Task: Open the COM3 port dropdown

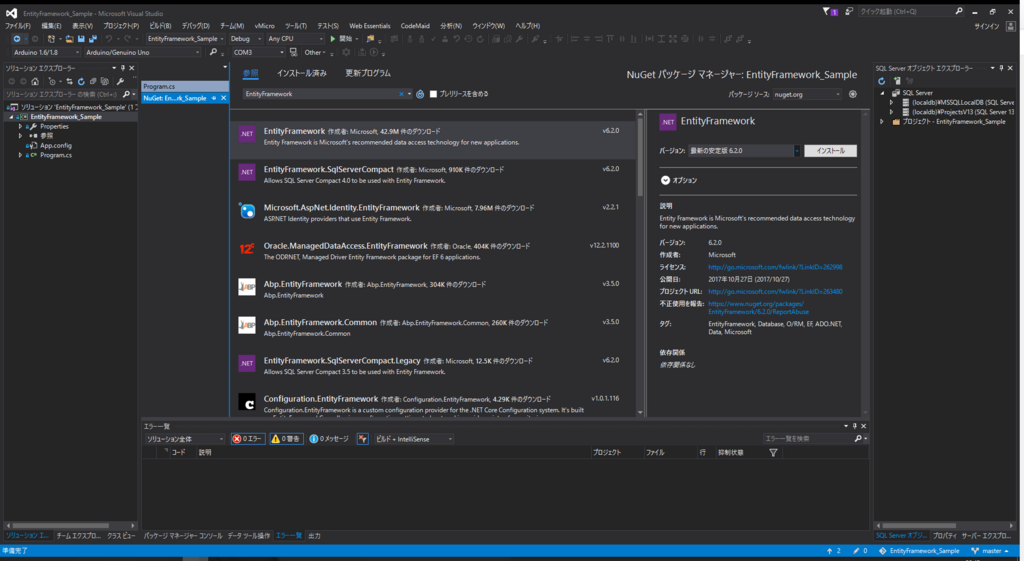Action: pos(258,52)
